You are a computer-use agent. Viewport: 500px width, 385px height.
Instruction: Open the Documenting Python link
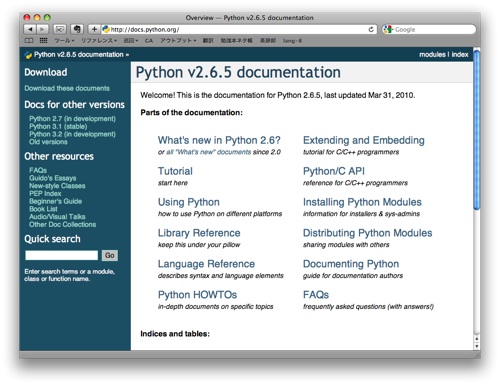pyautogui.click(x=351, y=264)
